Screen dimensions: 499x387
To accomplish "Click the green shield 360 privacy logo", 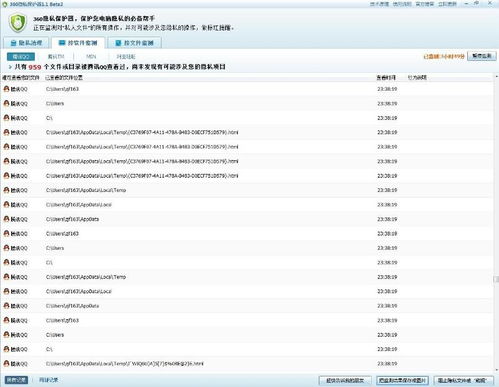I will [x=17, y=23].
